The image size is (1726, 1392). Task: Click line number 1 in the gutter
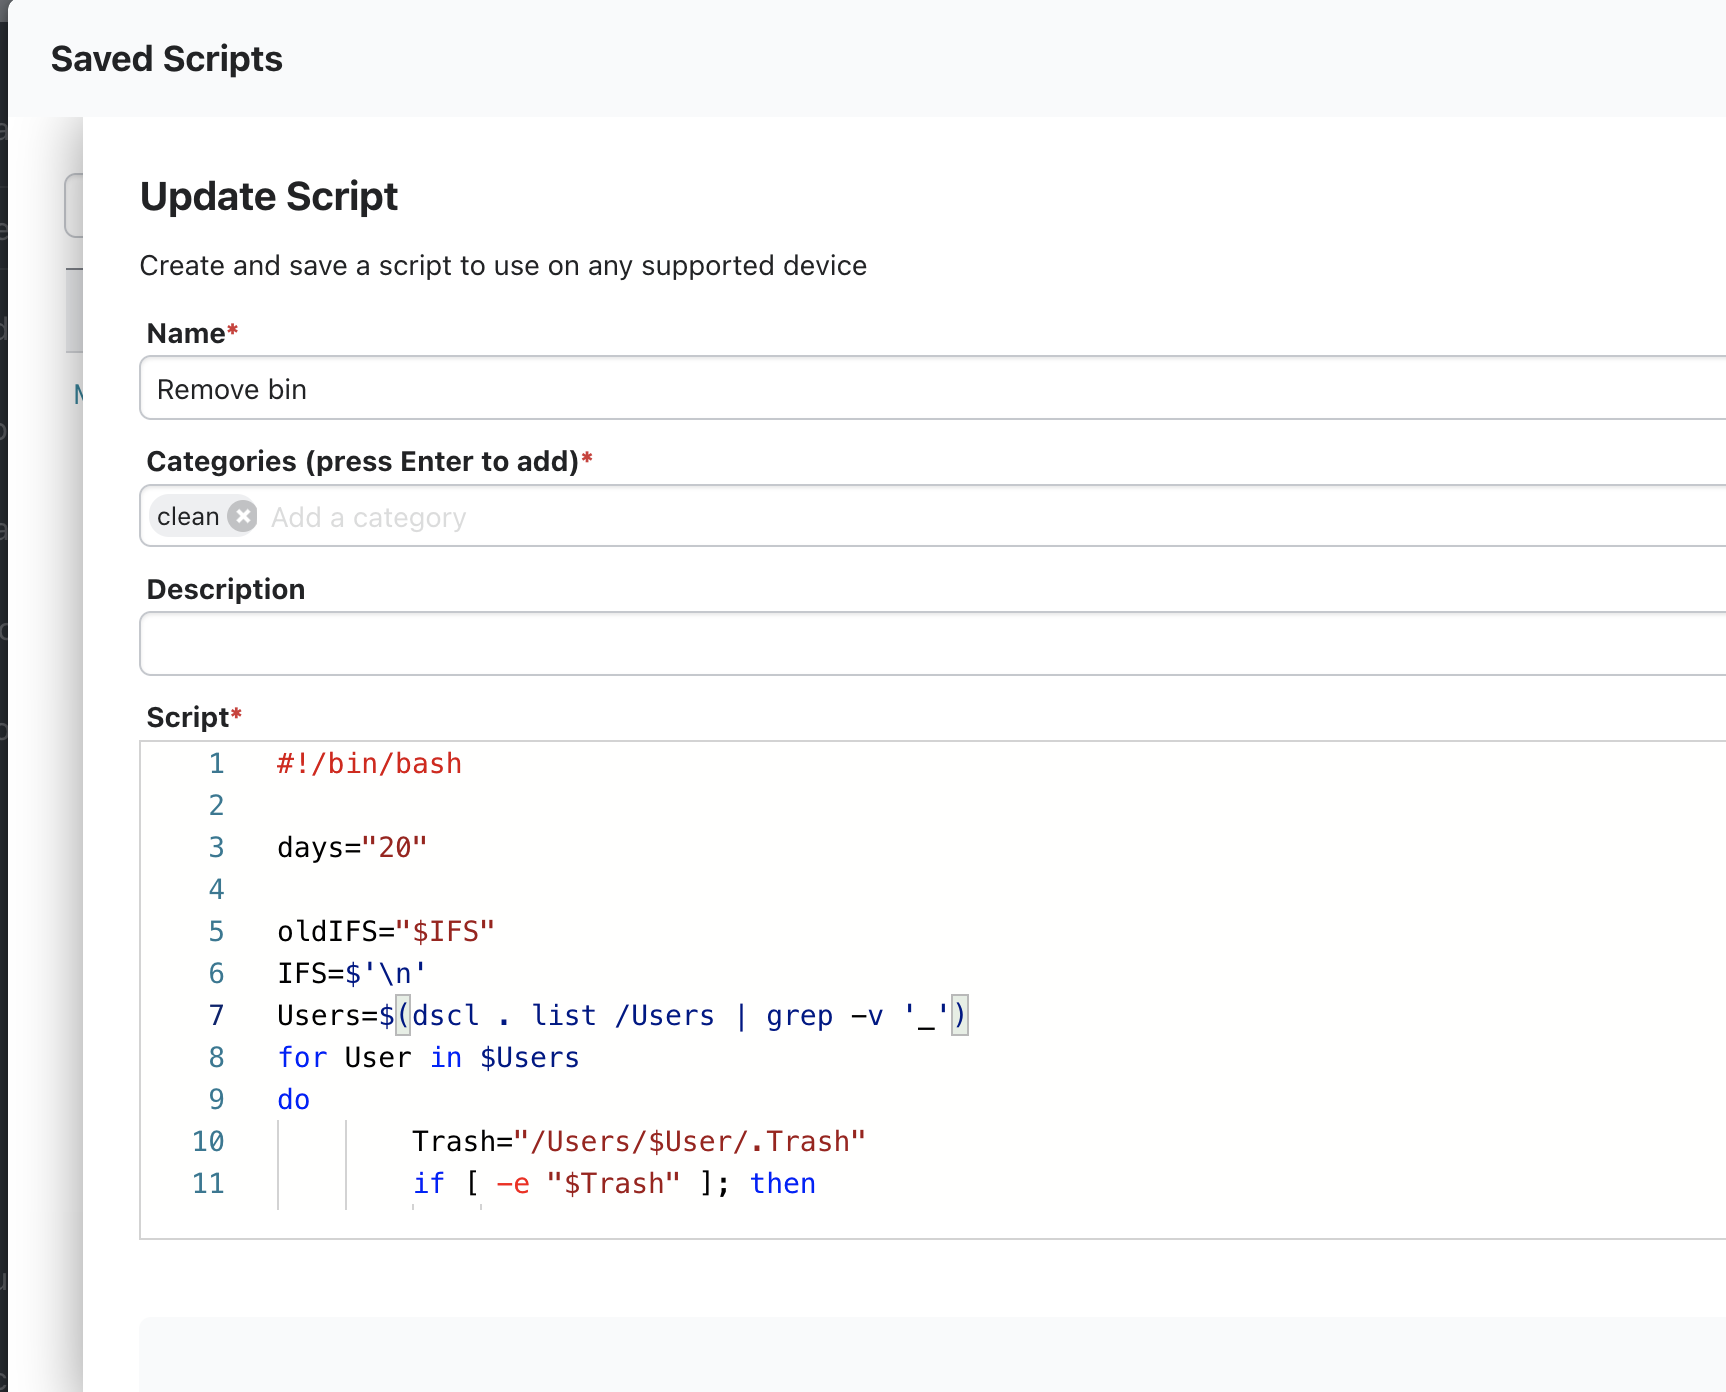(x=216, y=763)
